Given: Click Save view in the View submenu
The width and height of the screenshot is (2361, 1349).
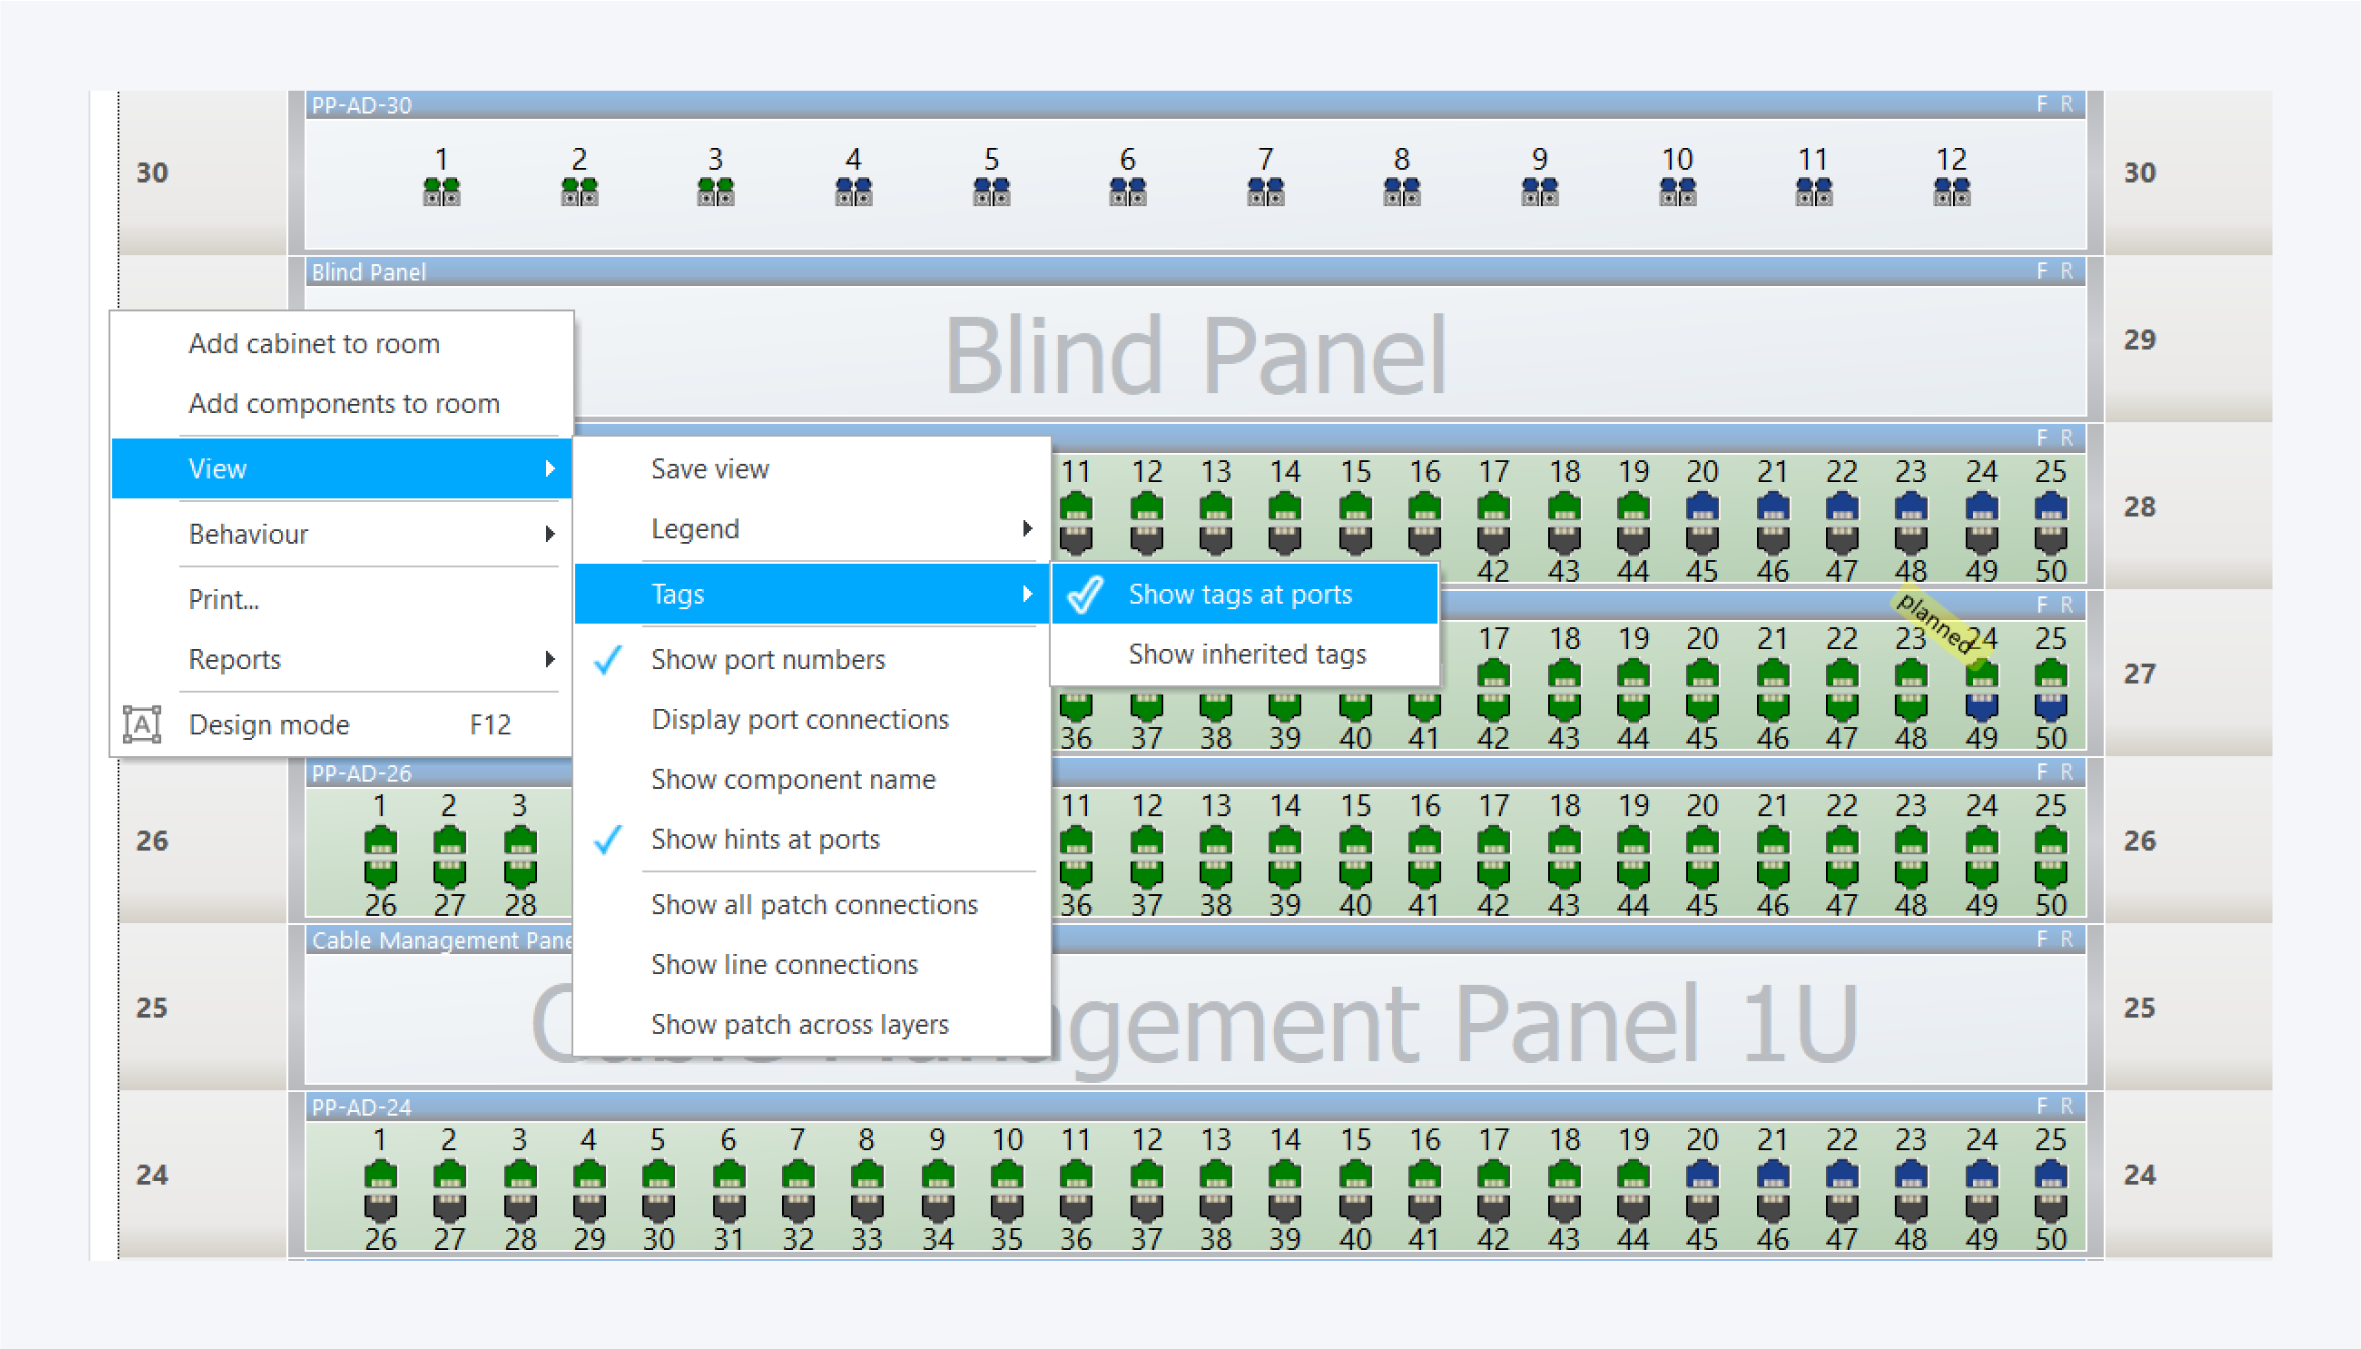Looking at the screenshot, I should [x=710, y=469].
